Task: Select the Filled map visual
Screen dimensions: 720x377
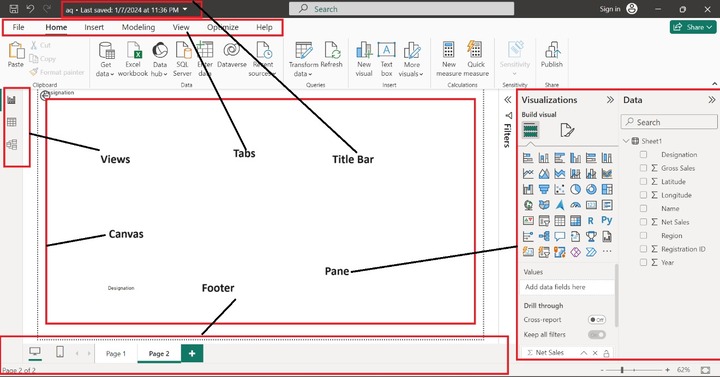Action: tap(544, 205)
